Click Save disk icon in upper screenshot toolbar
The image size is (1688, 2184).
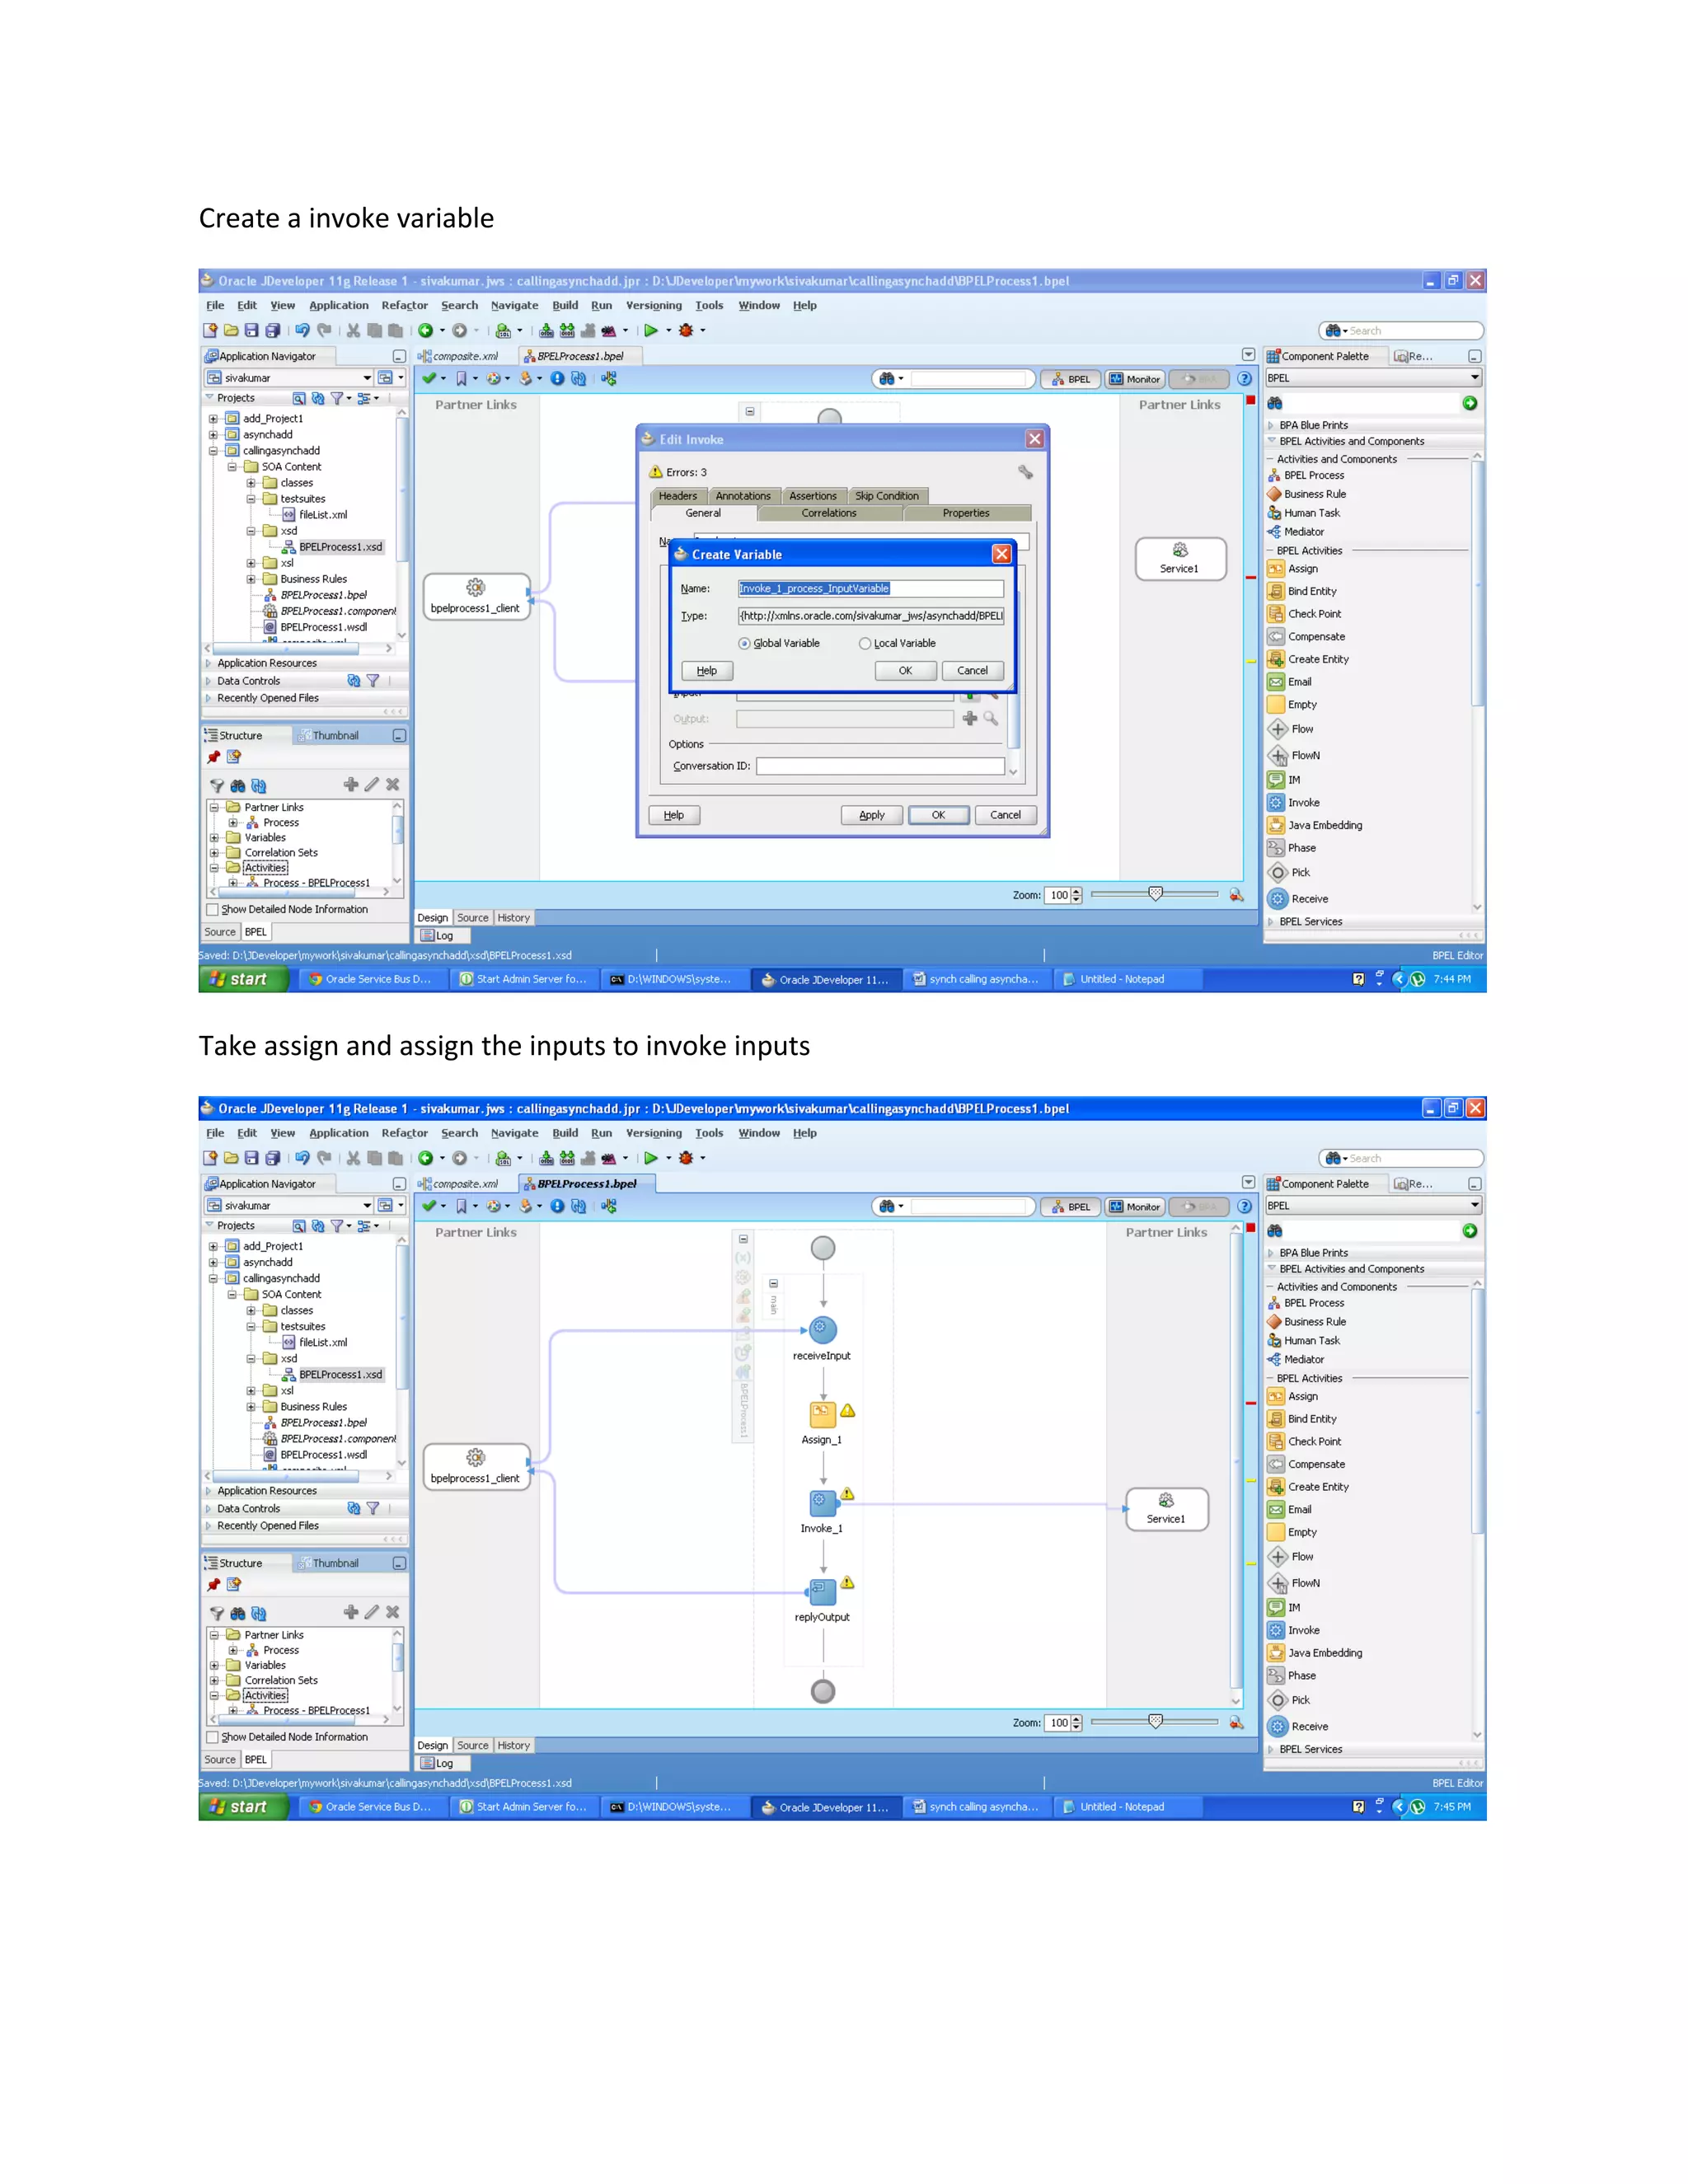click(251, 330)
